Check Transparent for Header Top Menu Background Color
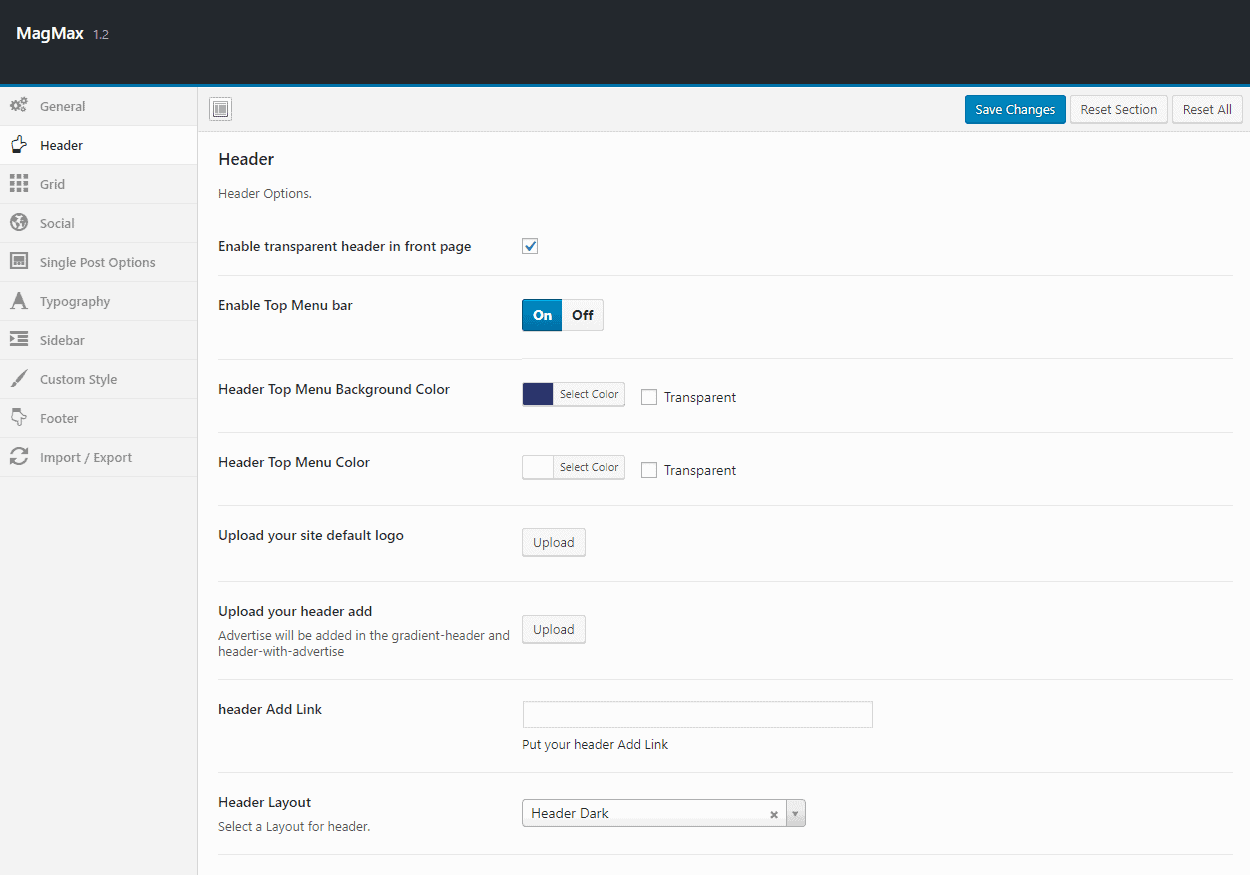The image size is (1250, 875). [x=649, y=396]
